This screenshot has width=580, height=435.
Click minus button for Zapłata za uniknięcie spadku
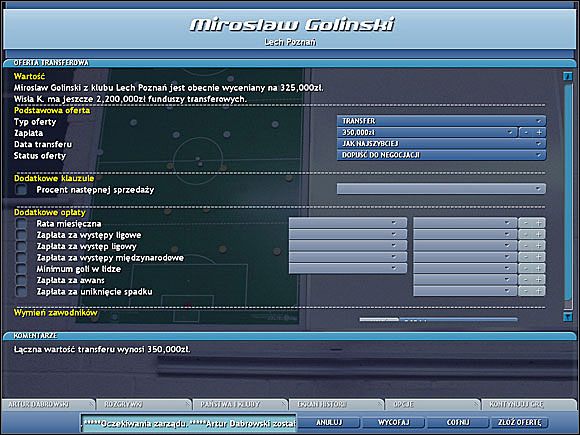(x=526, y=291)
